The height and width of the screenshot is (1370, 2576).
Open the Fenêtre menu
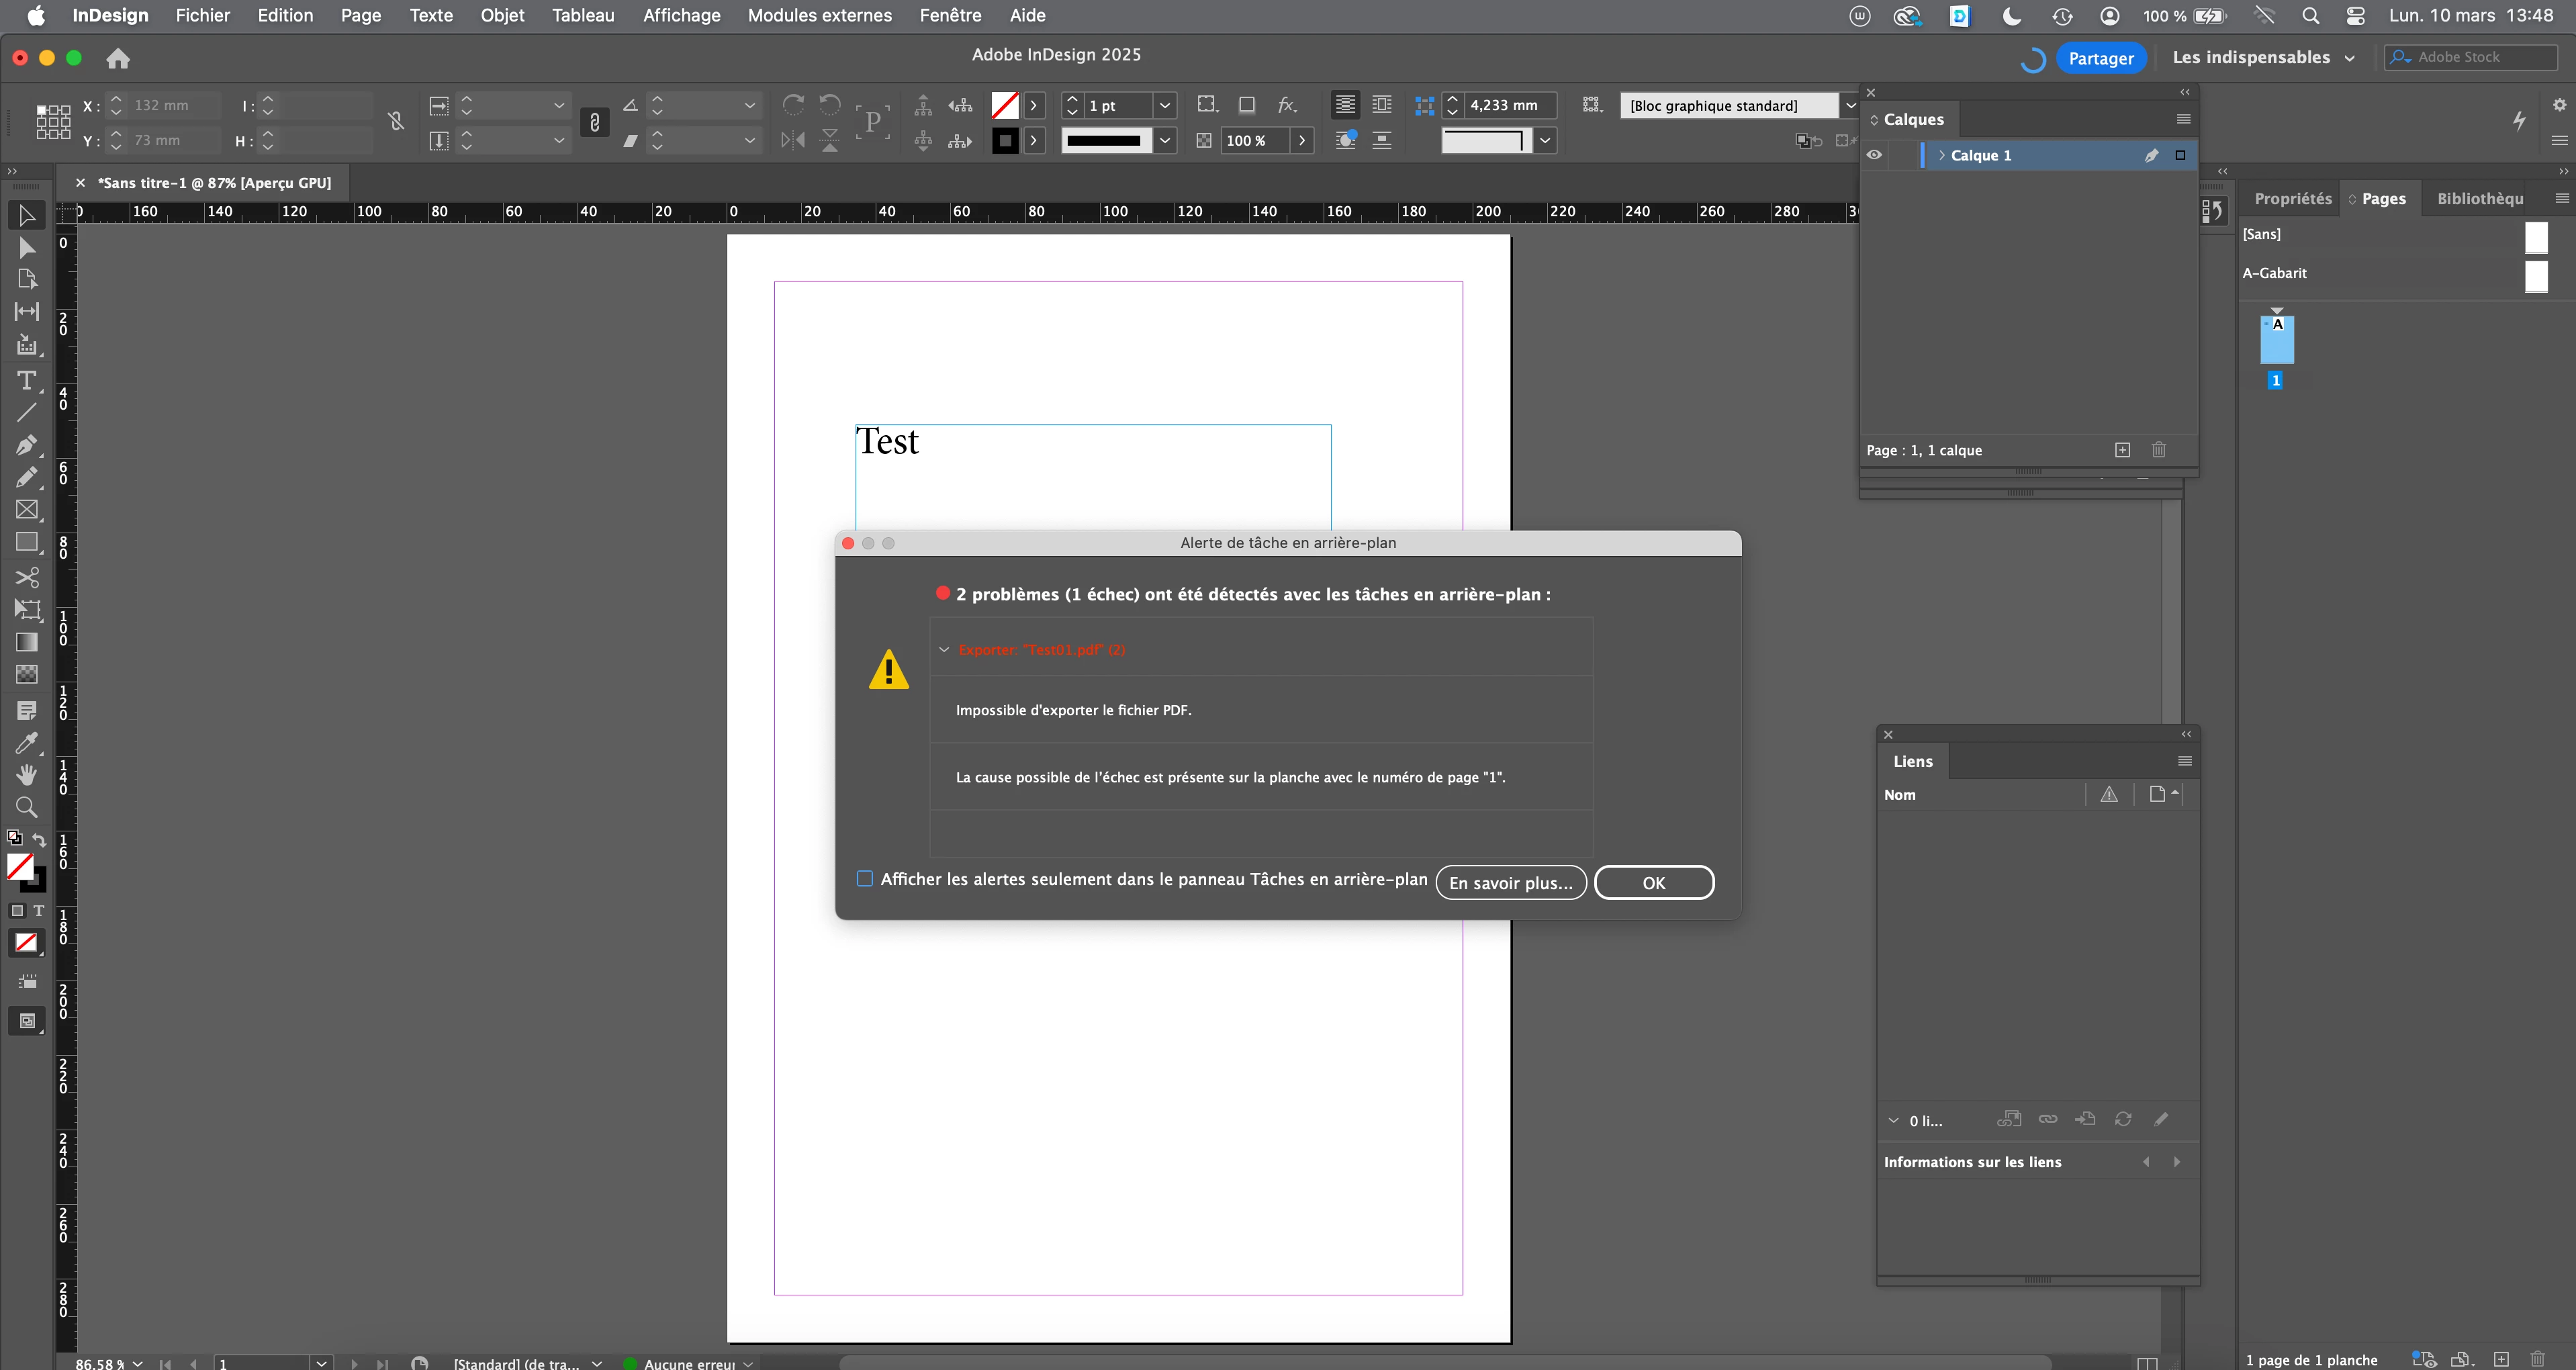click(950, 15)
